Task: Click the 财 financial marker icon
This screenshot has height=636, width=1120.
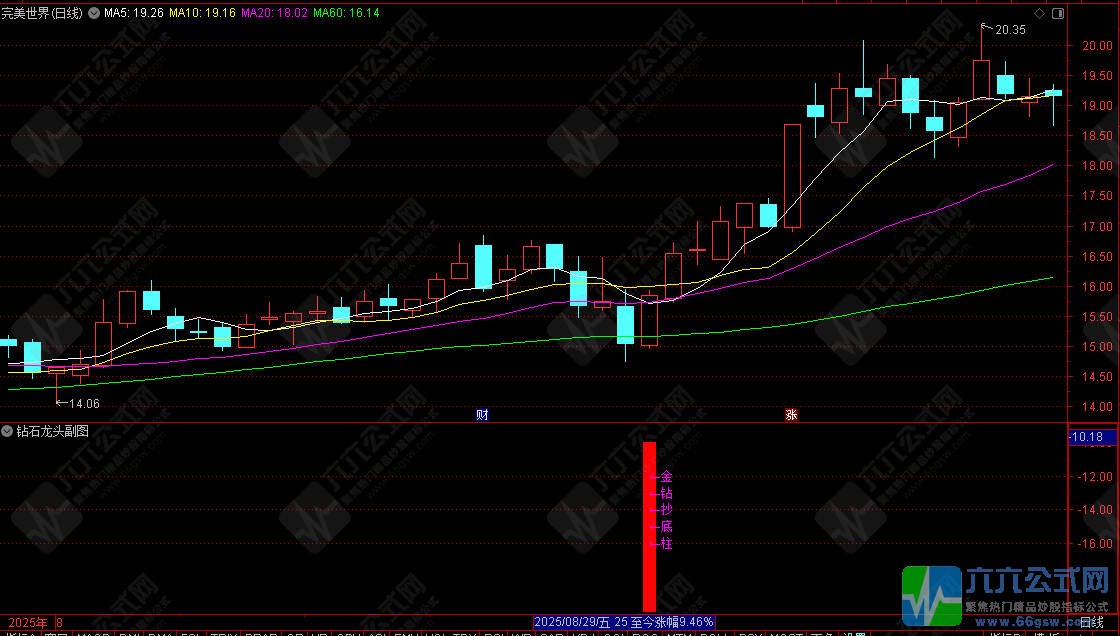Action: click(x=482, y=414)
